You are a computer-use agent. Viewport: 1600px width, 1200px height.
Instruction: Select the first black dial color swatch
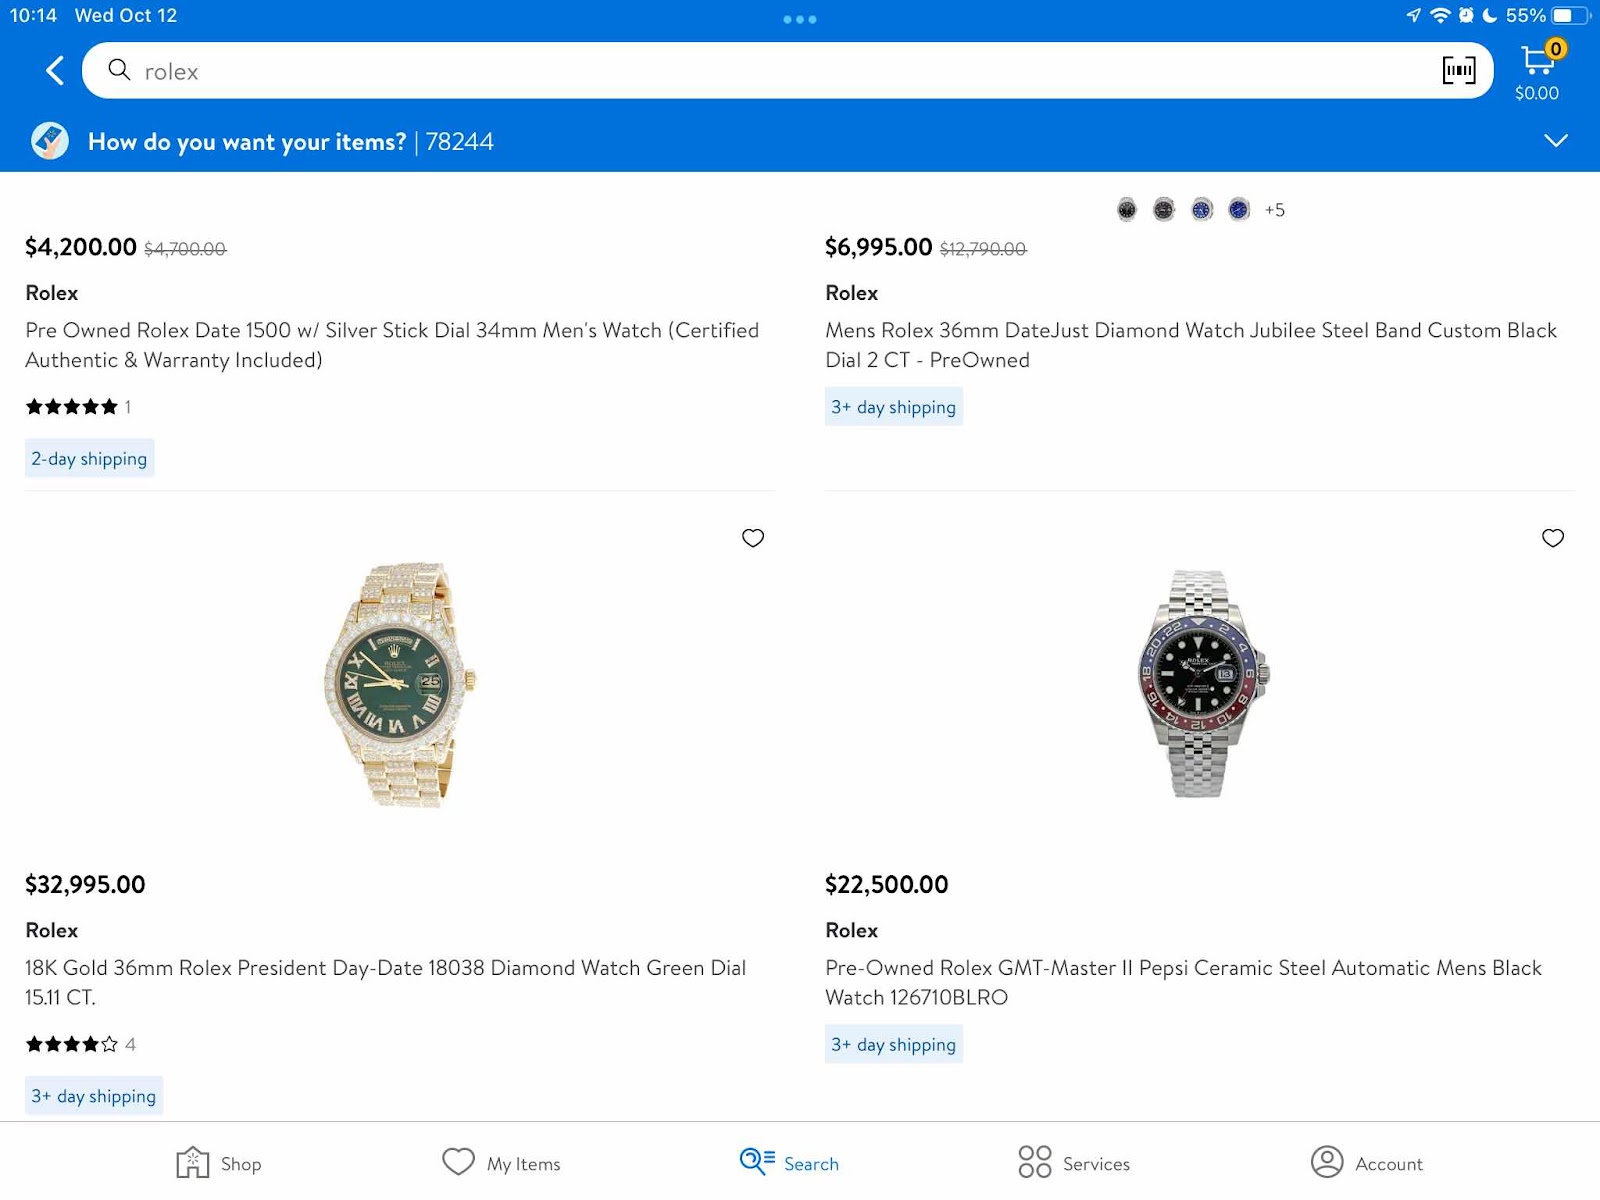click(x=1127, y=210)
